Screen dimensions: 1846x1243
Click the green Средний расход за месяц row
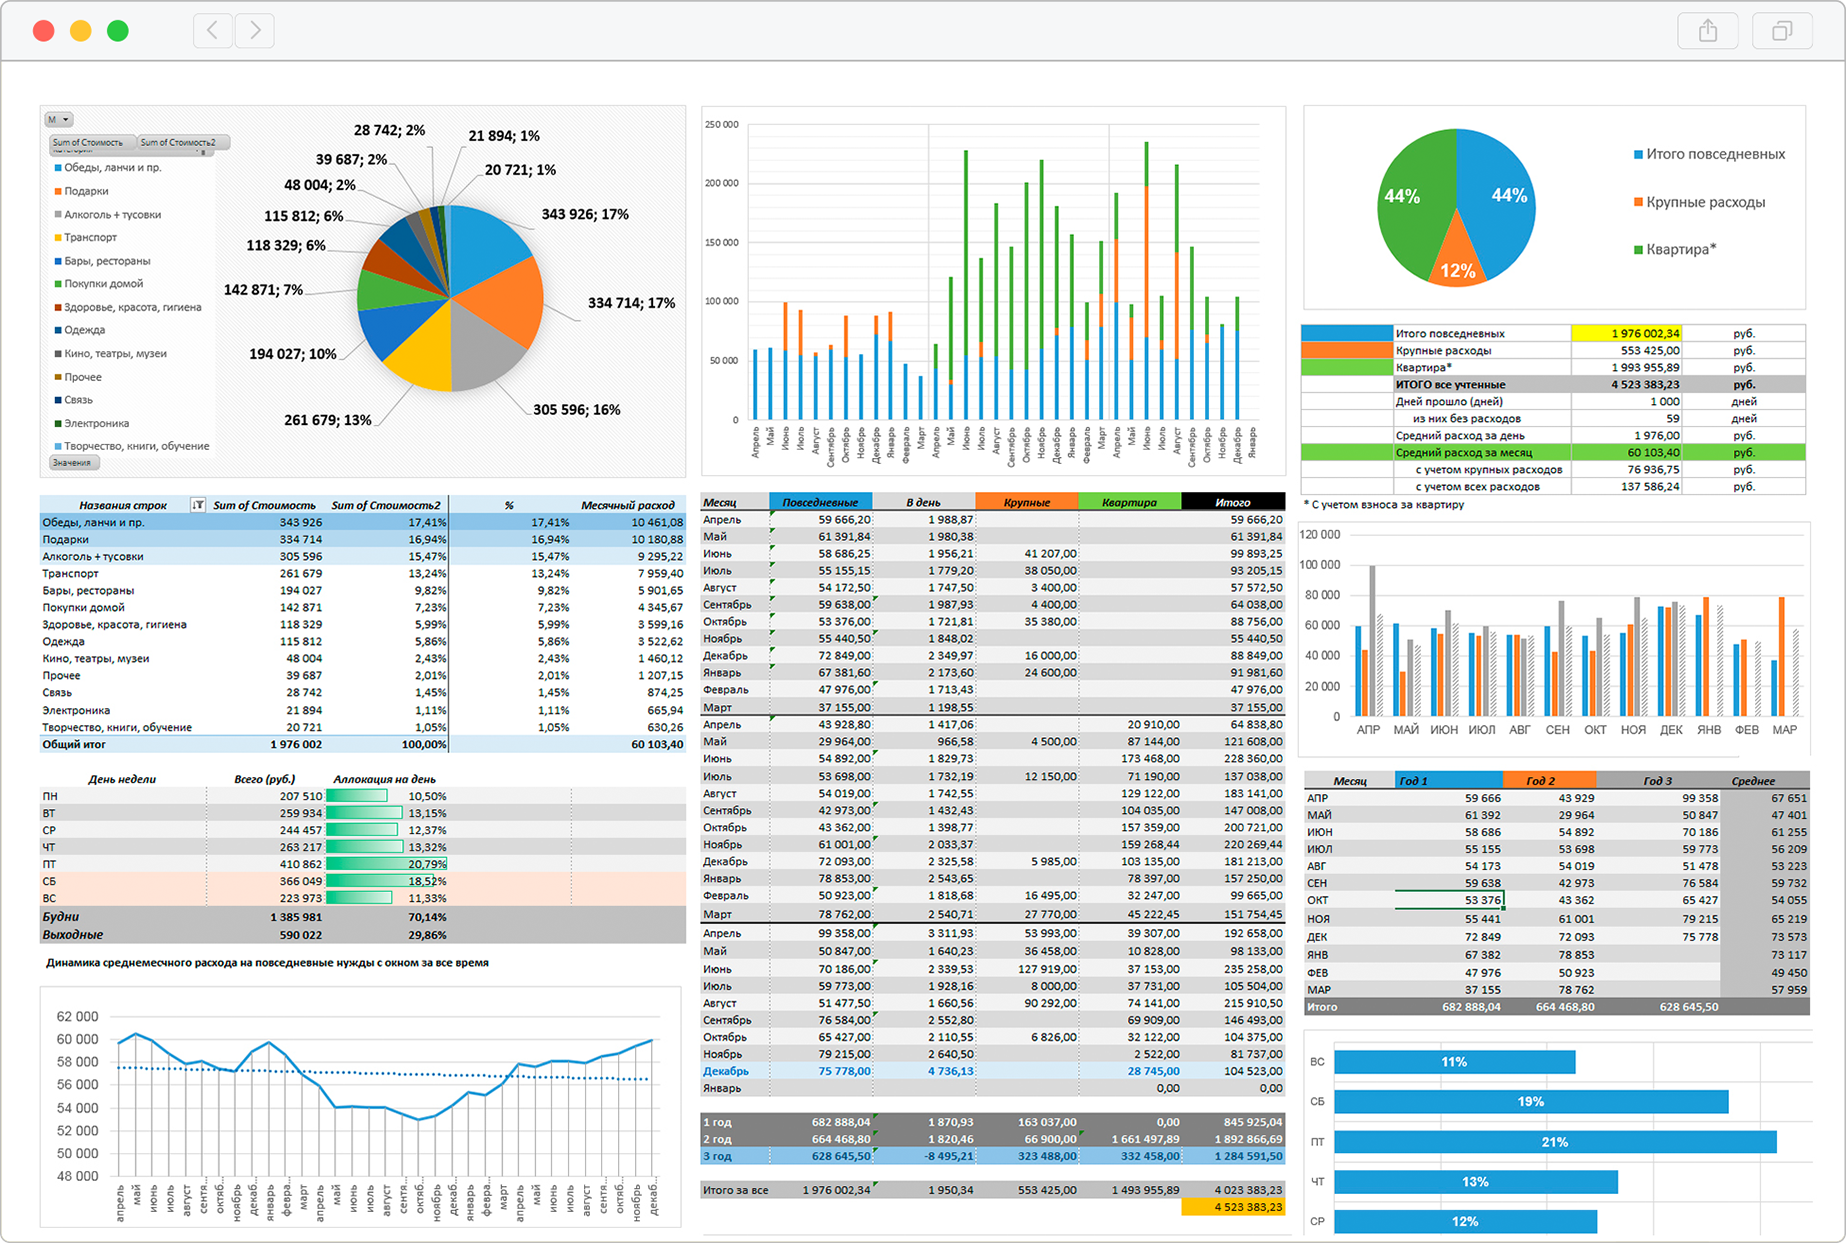(x=1553, y=452)
